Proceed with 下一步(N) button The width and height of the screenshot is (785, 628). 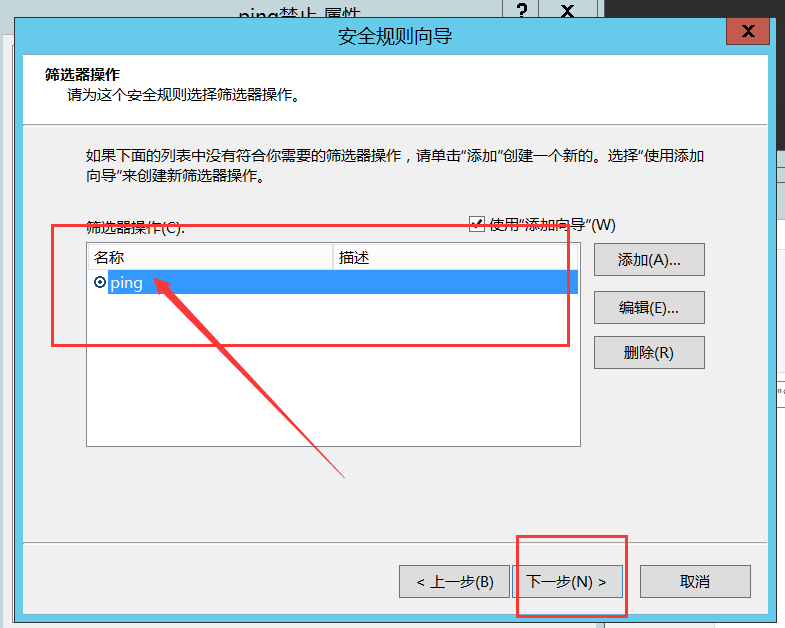pyautogui.click(x=567, y=581)
